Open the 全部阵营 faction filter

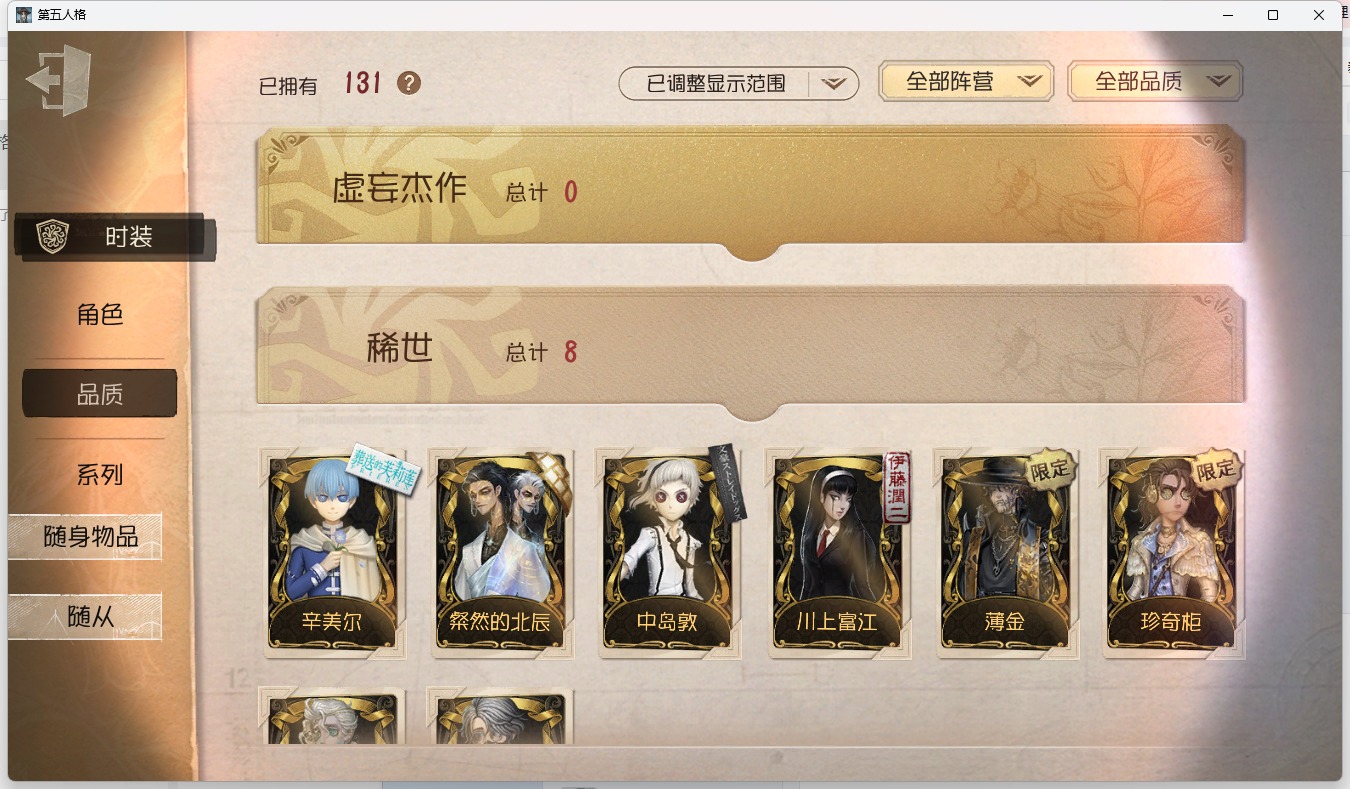coord(966,82)
